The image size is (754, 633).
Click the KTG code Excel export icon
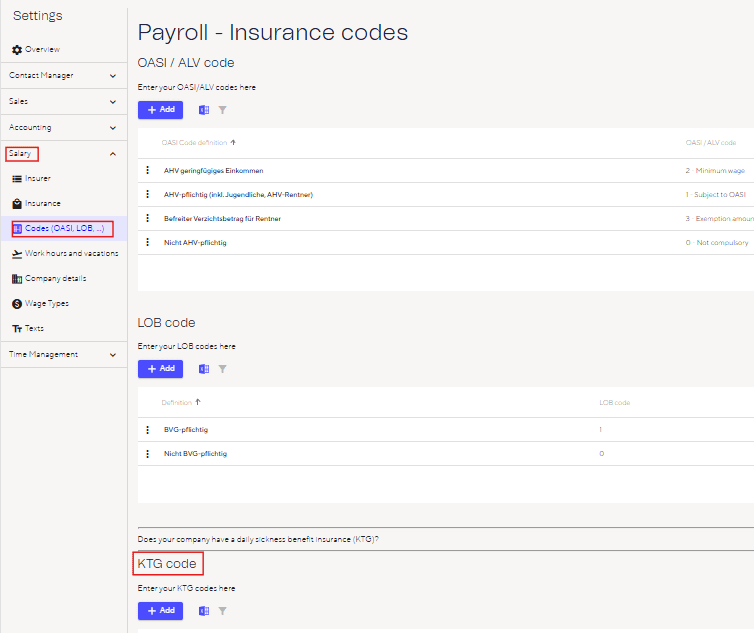[x=204, y=610]
